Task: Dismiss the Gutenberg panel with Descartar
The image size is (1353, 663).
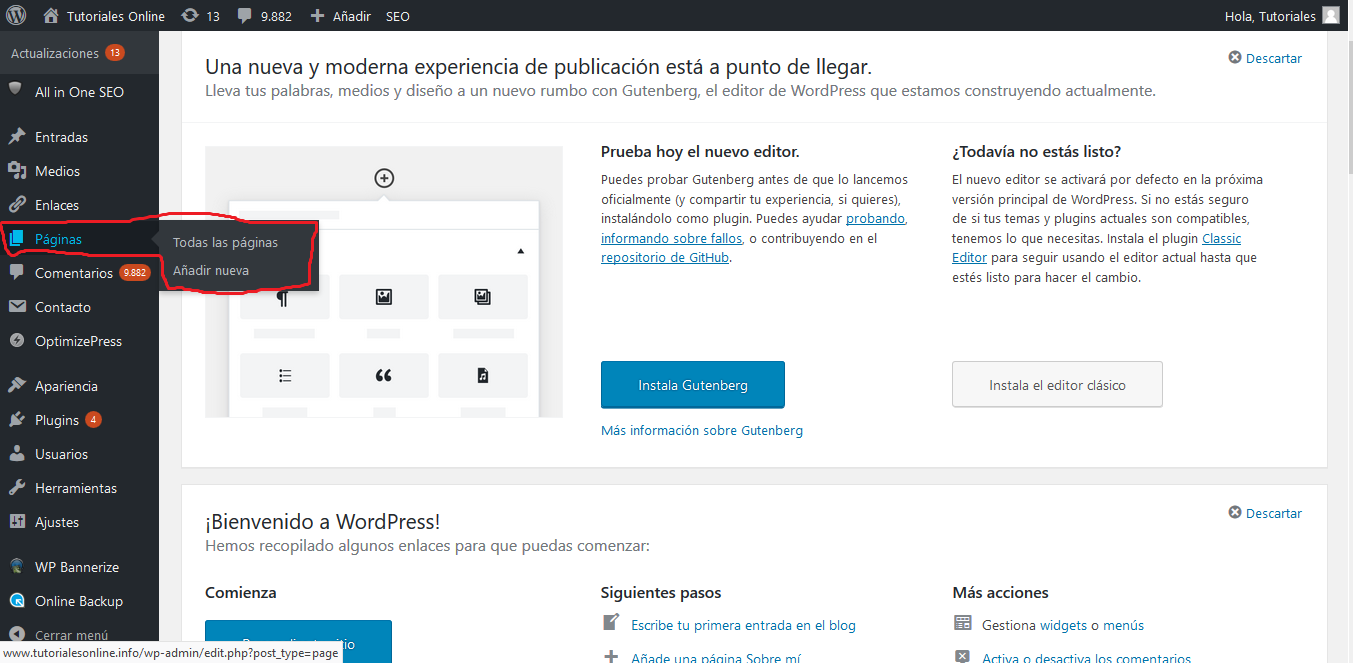Action: [1265, 58]
